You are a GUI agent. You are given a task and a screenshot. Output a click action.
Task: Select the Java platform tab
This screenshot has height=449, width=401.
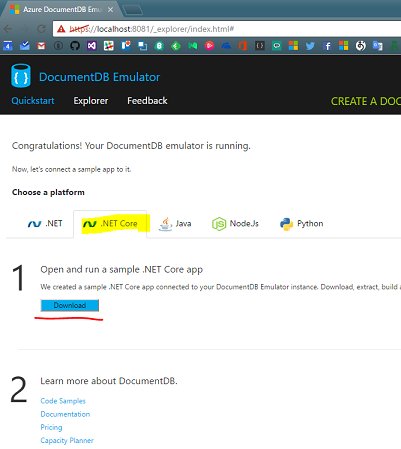click(x=175, y=224)
